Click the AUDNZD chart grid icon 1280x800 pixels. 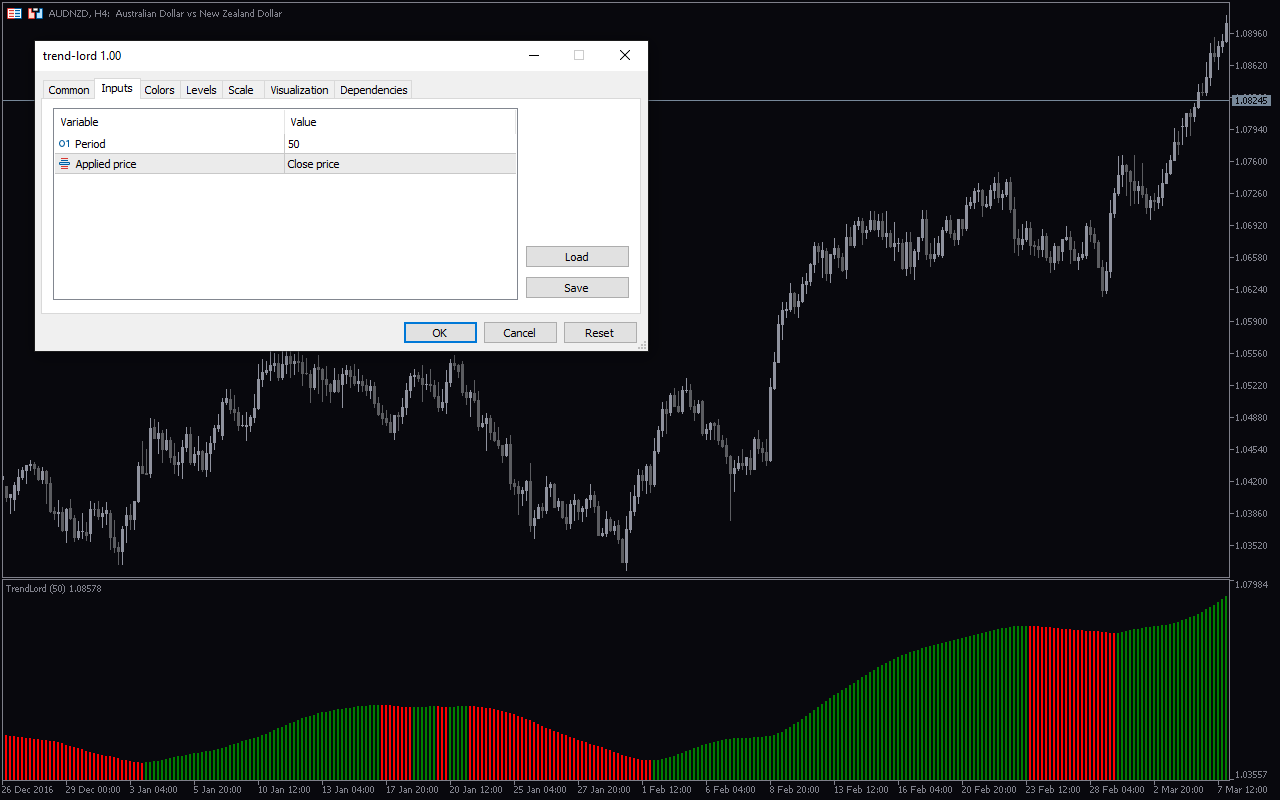[x=14, y=14]
